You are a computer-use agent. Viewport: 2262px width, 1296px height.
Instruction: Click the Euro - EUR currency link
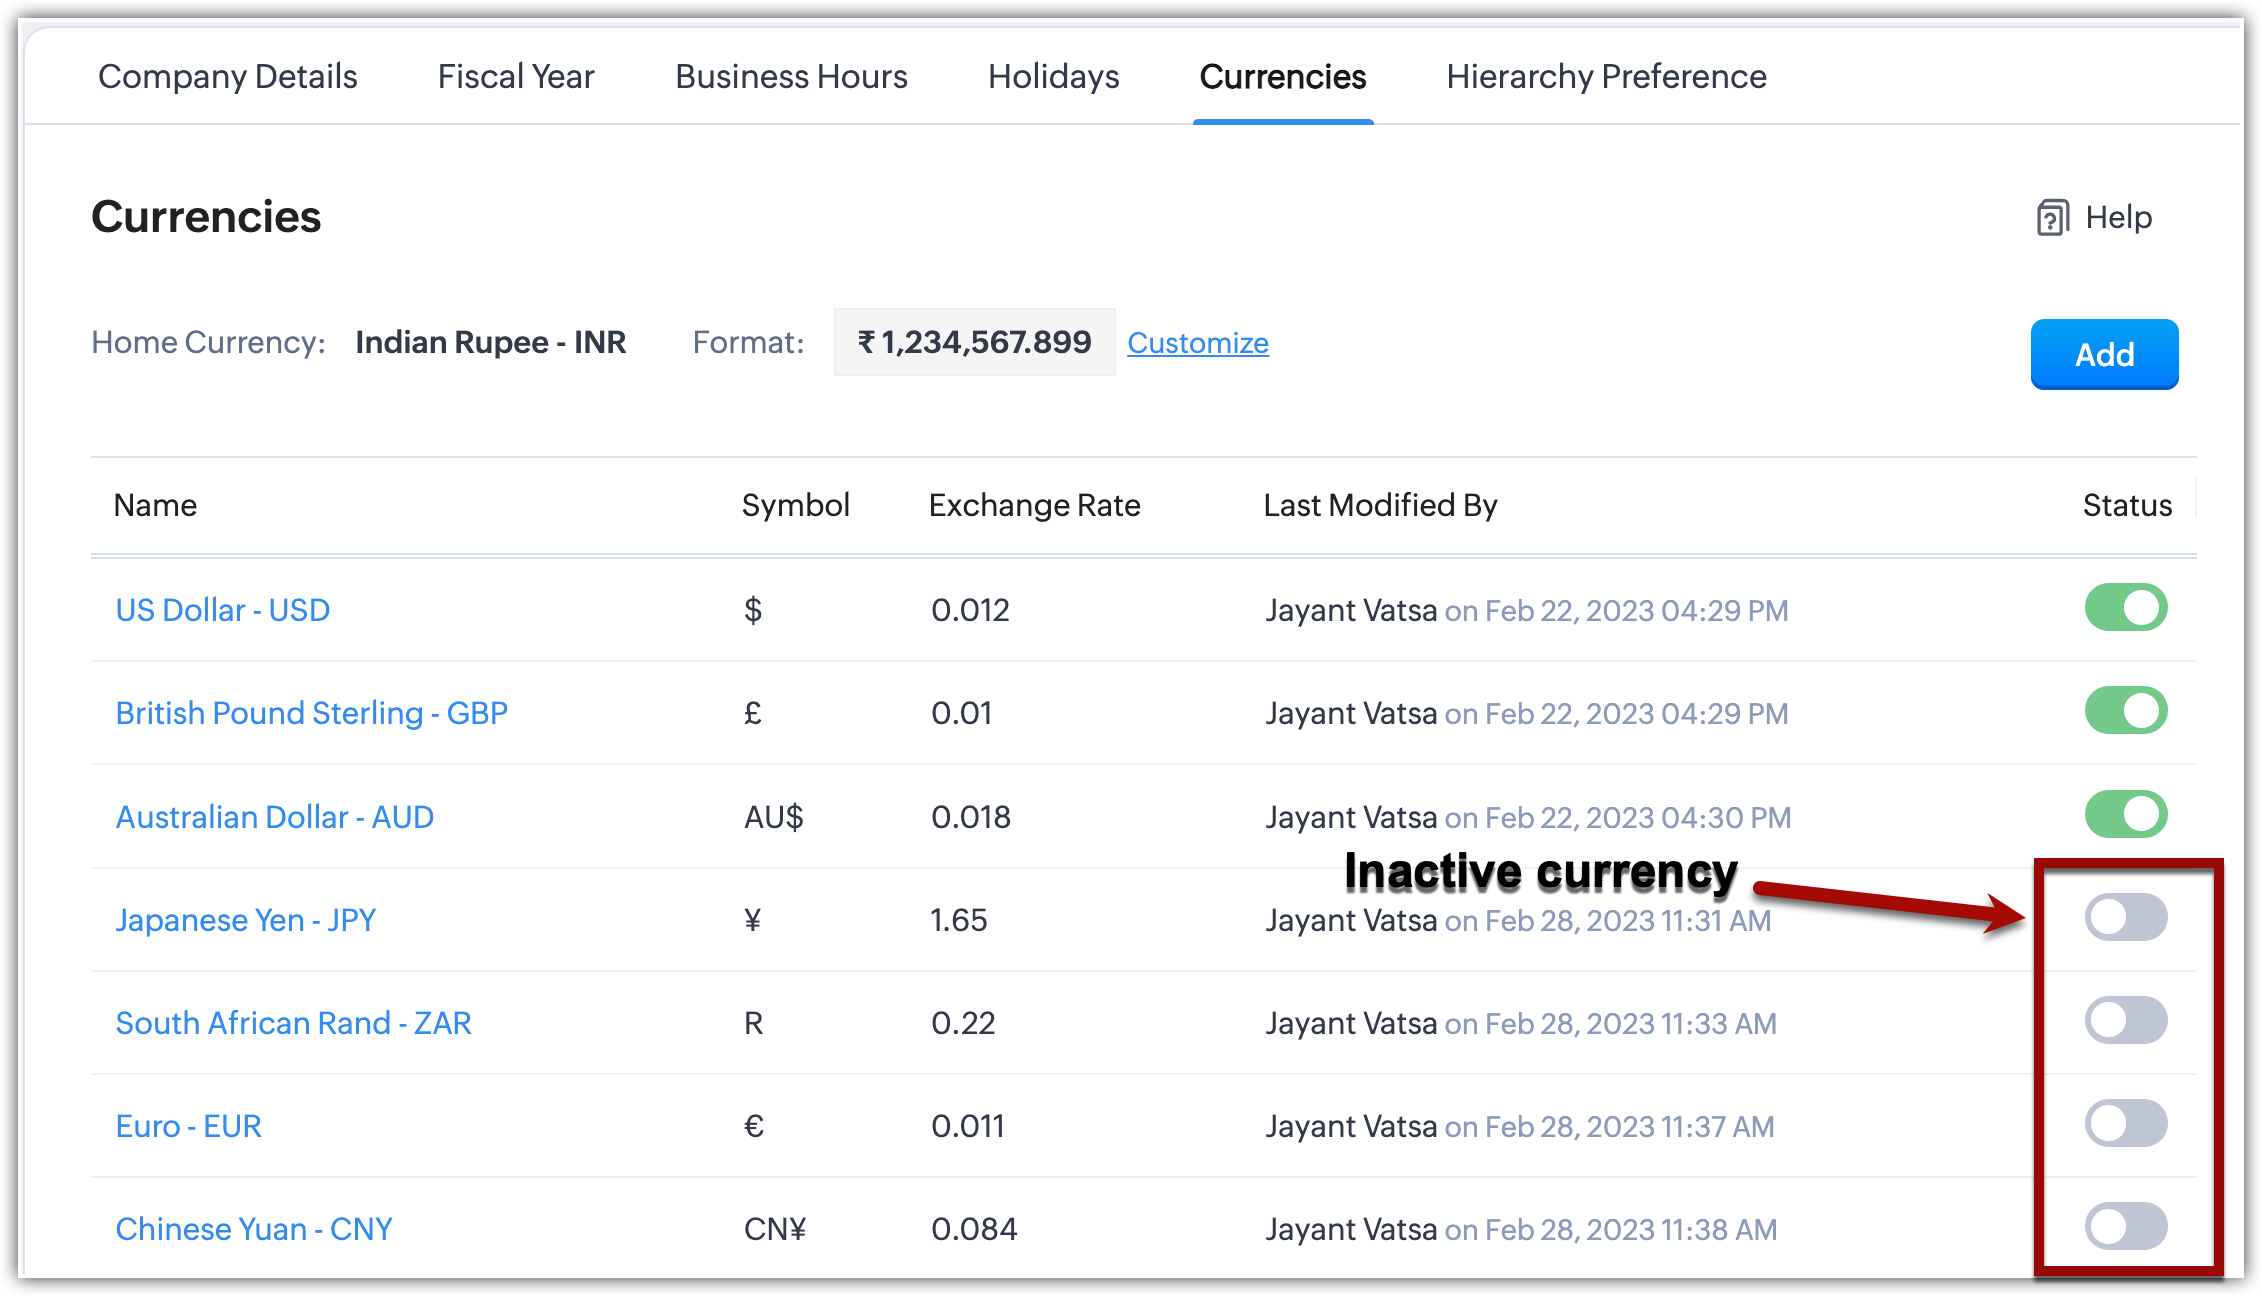tap(188, 1126)
